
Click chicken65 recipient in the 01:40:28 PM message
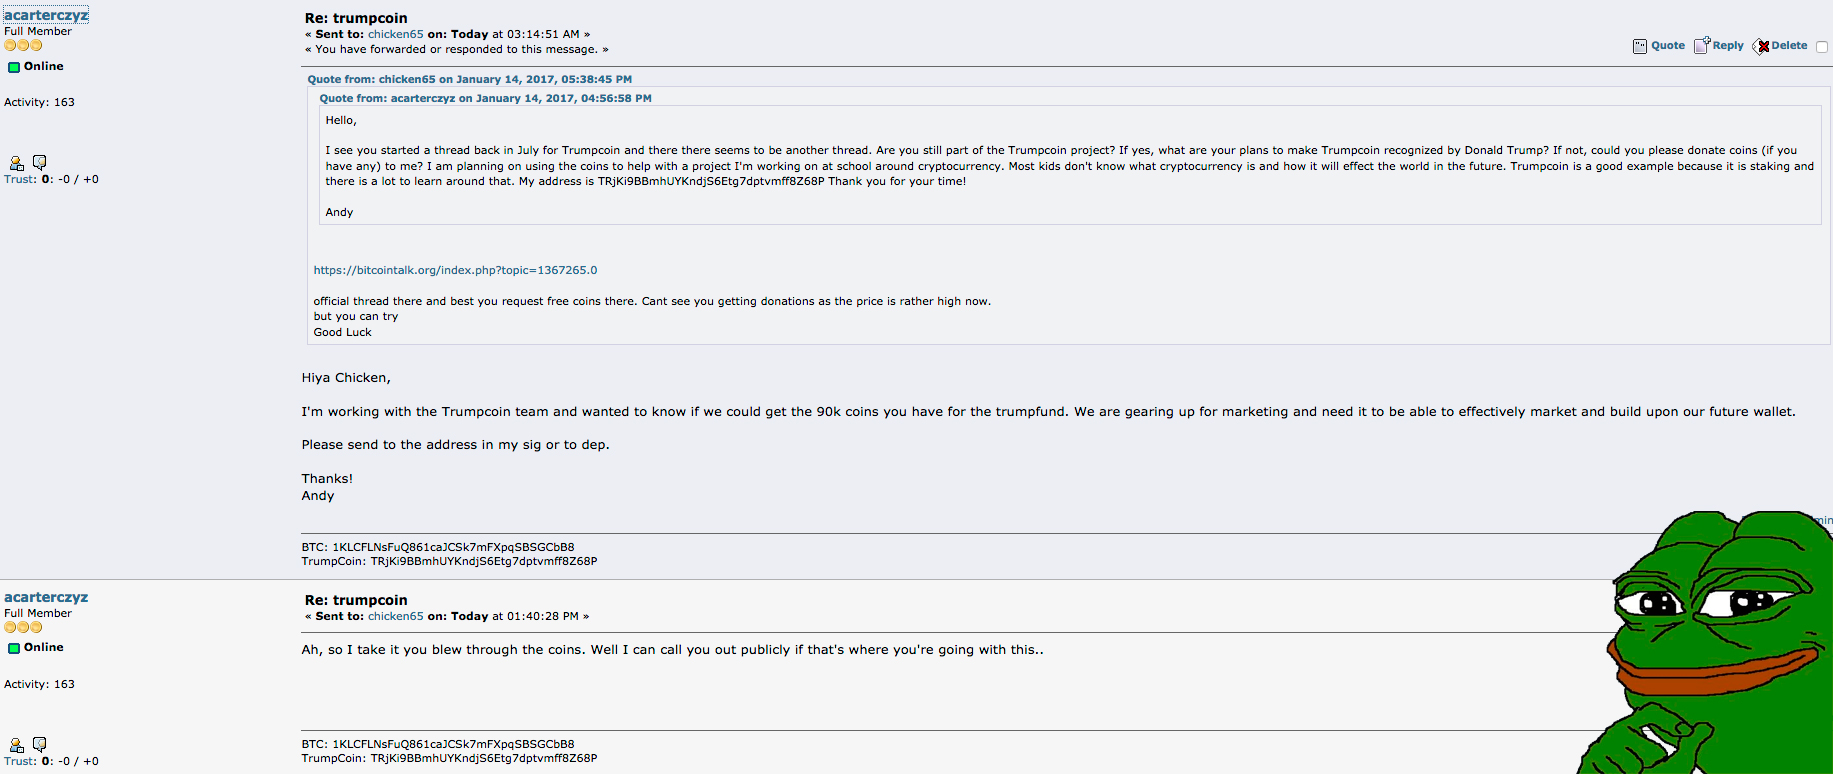395,616
